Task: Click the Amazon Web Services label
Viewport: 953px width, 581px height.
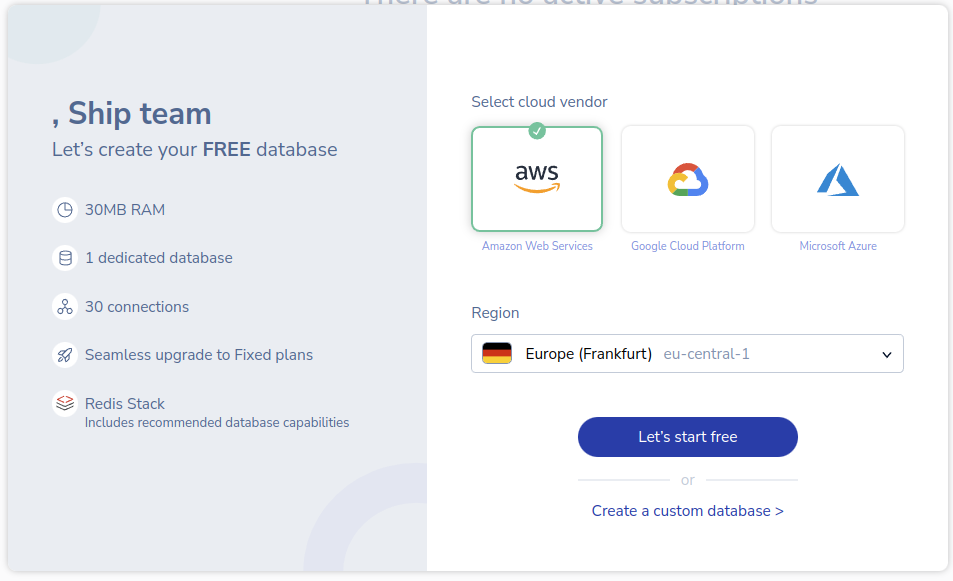Action: coord(537,245)
